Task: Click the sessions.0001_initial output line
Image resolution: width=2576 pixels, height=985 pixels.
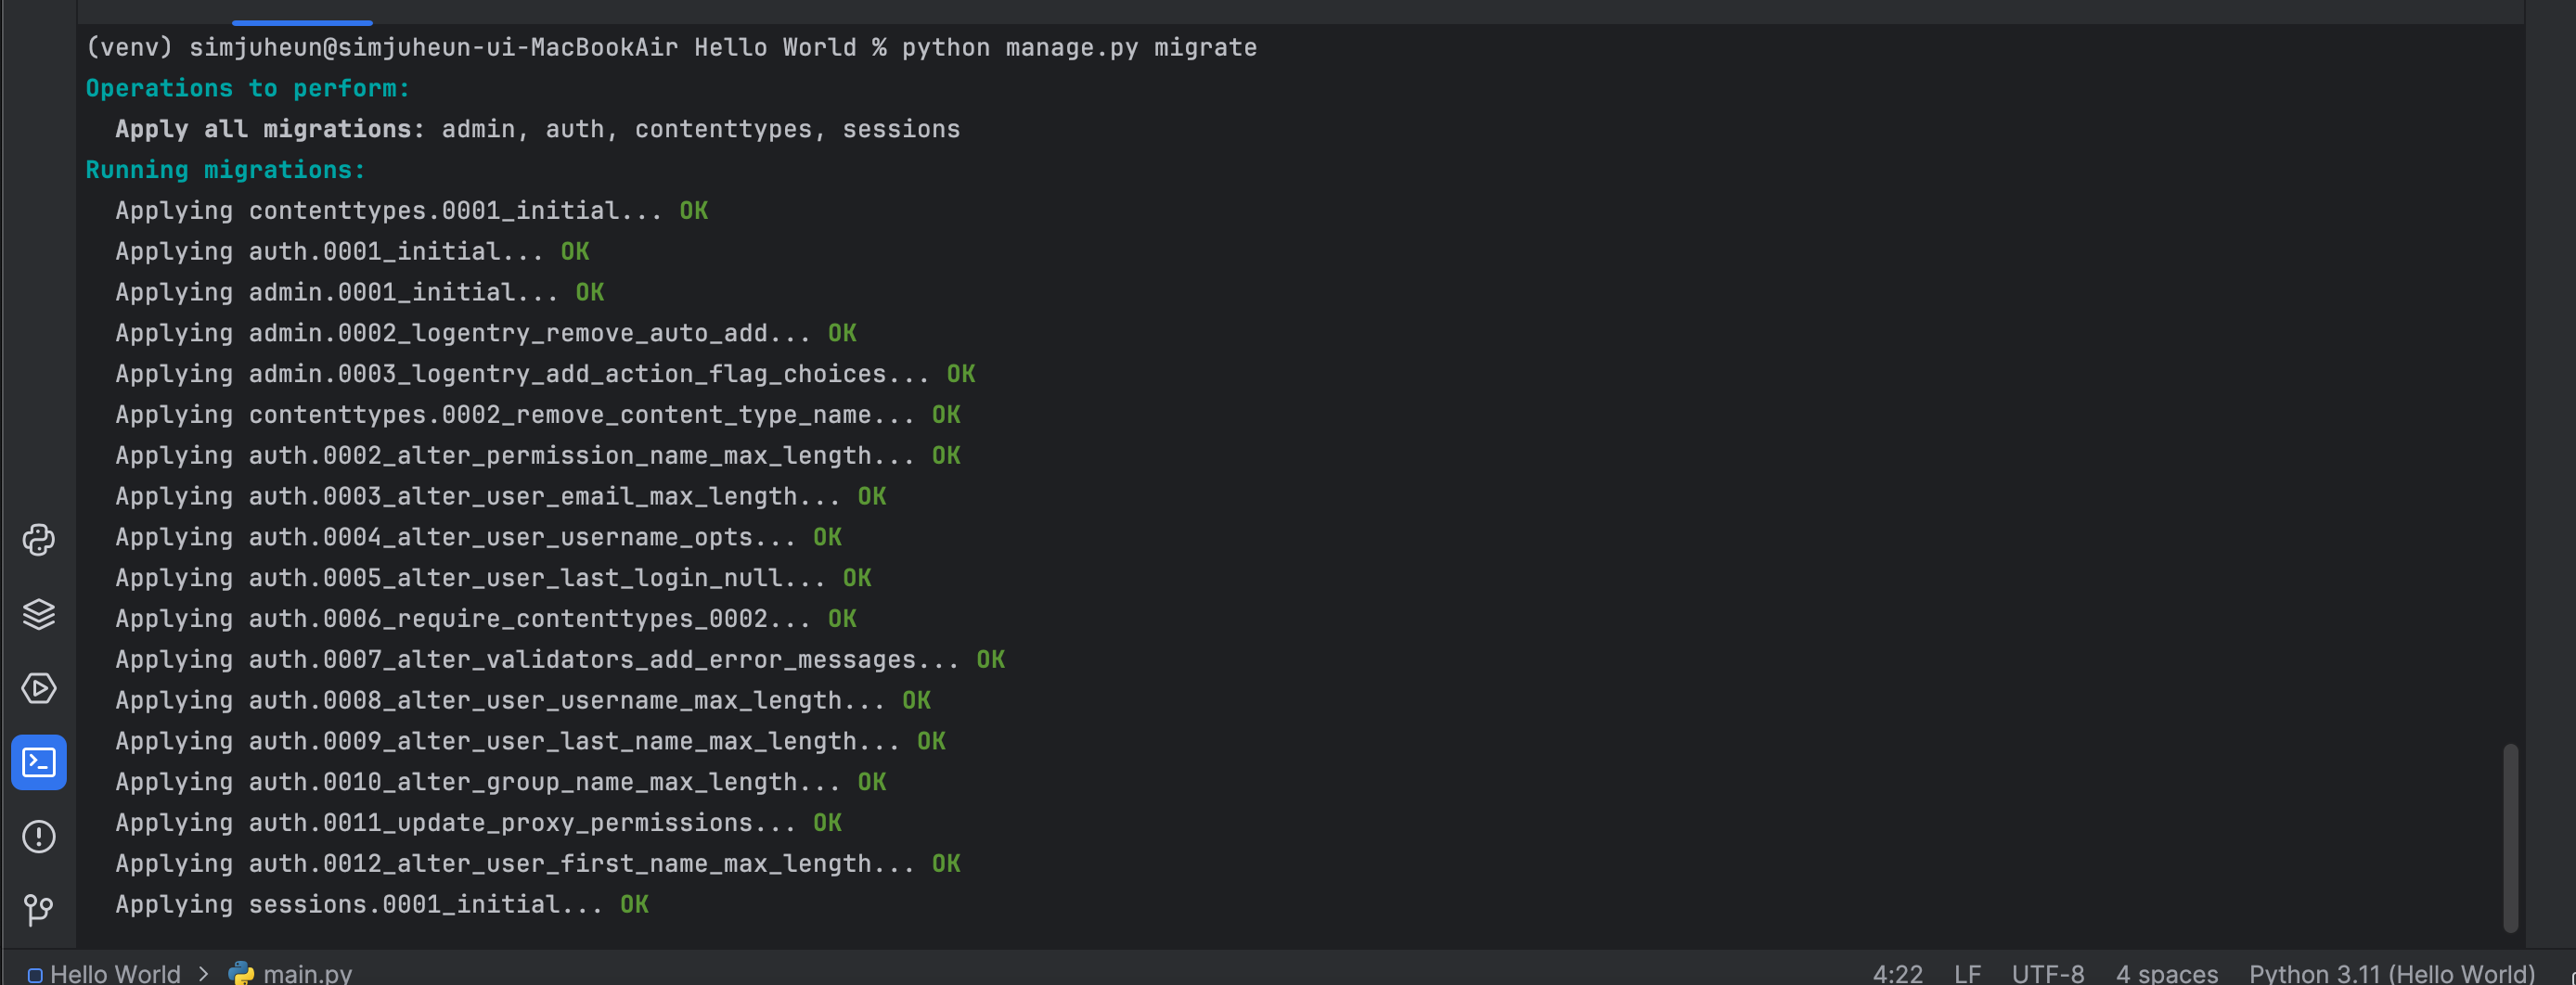Action: click(x=382, y=904)
